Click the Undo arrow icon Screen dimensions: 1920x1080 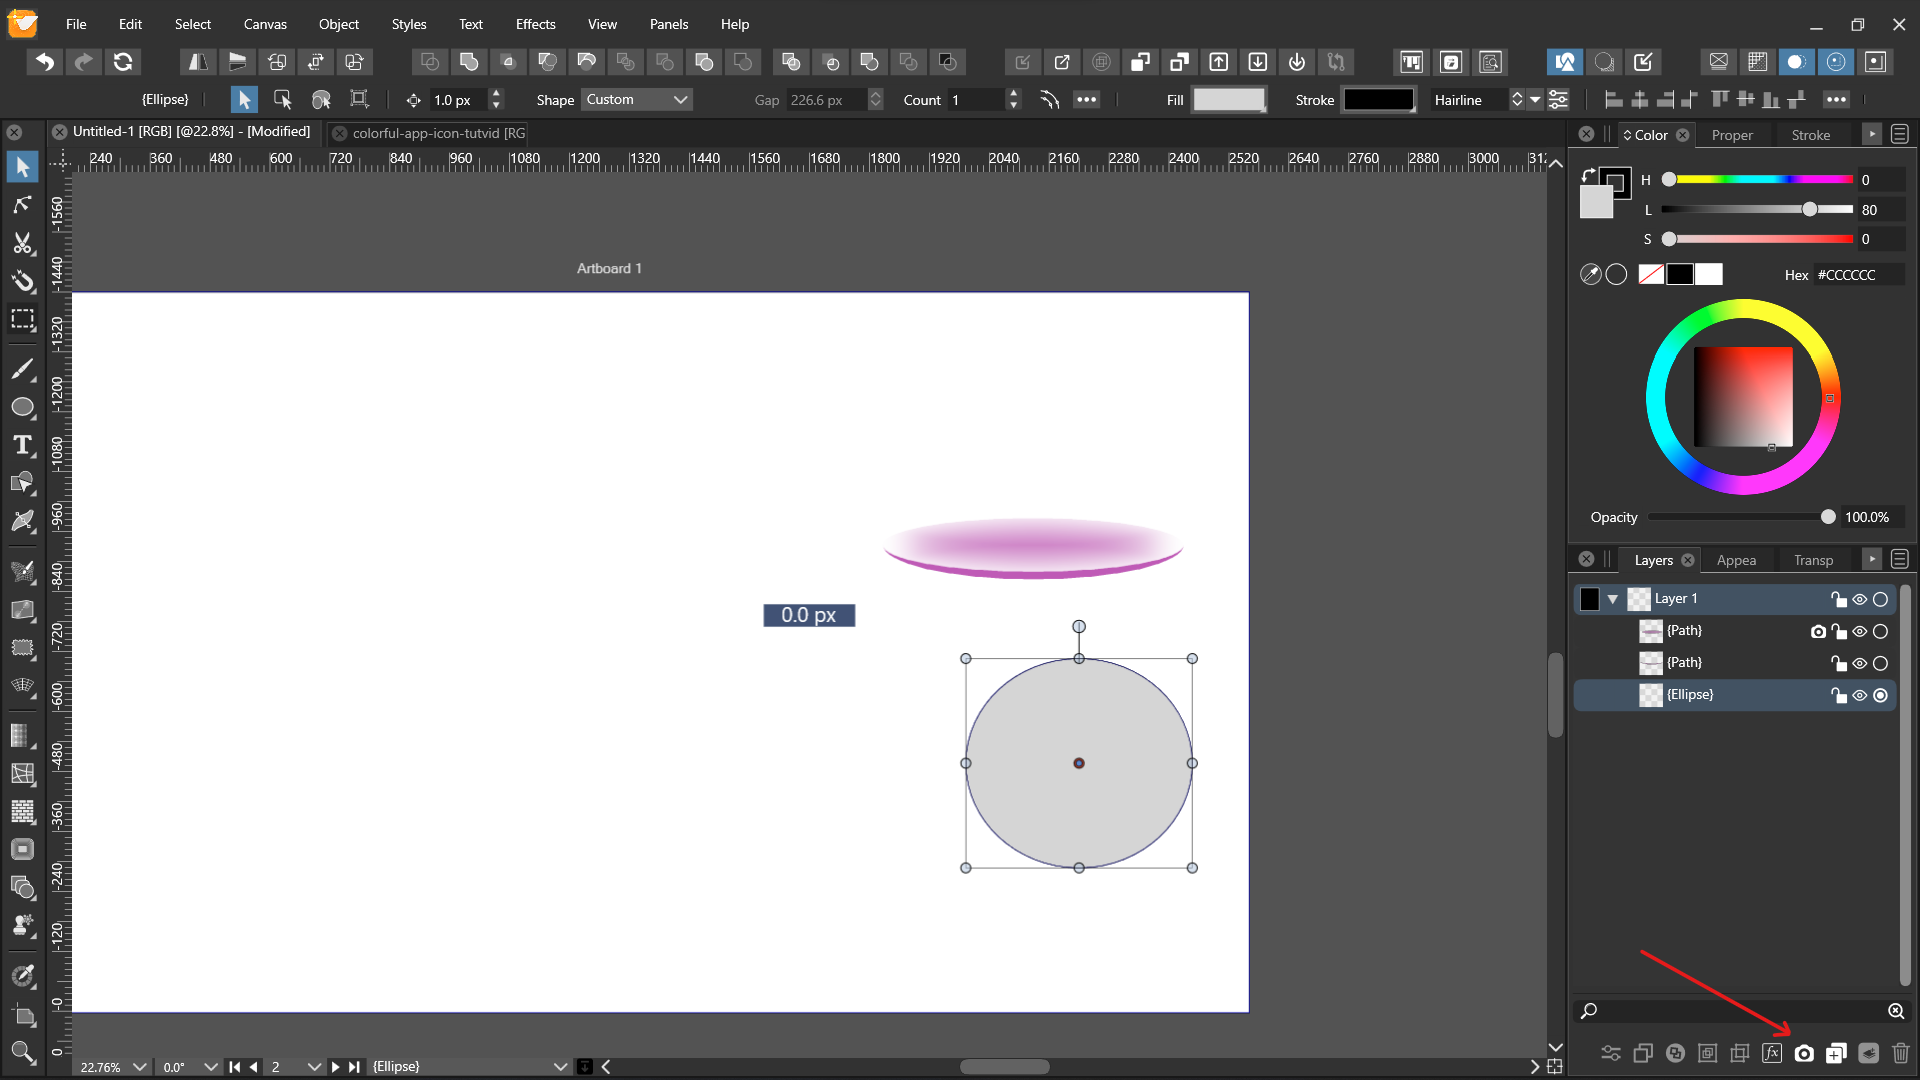(44, 62)
